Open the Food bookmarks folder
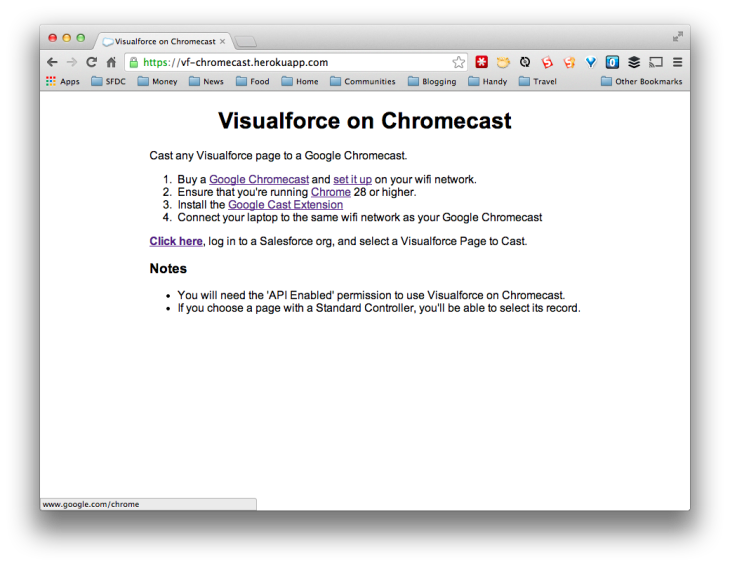The width and height of the screenshot is (730, 566). (x=253, y=81)
